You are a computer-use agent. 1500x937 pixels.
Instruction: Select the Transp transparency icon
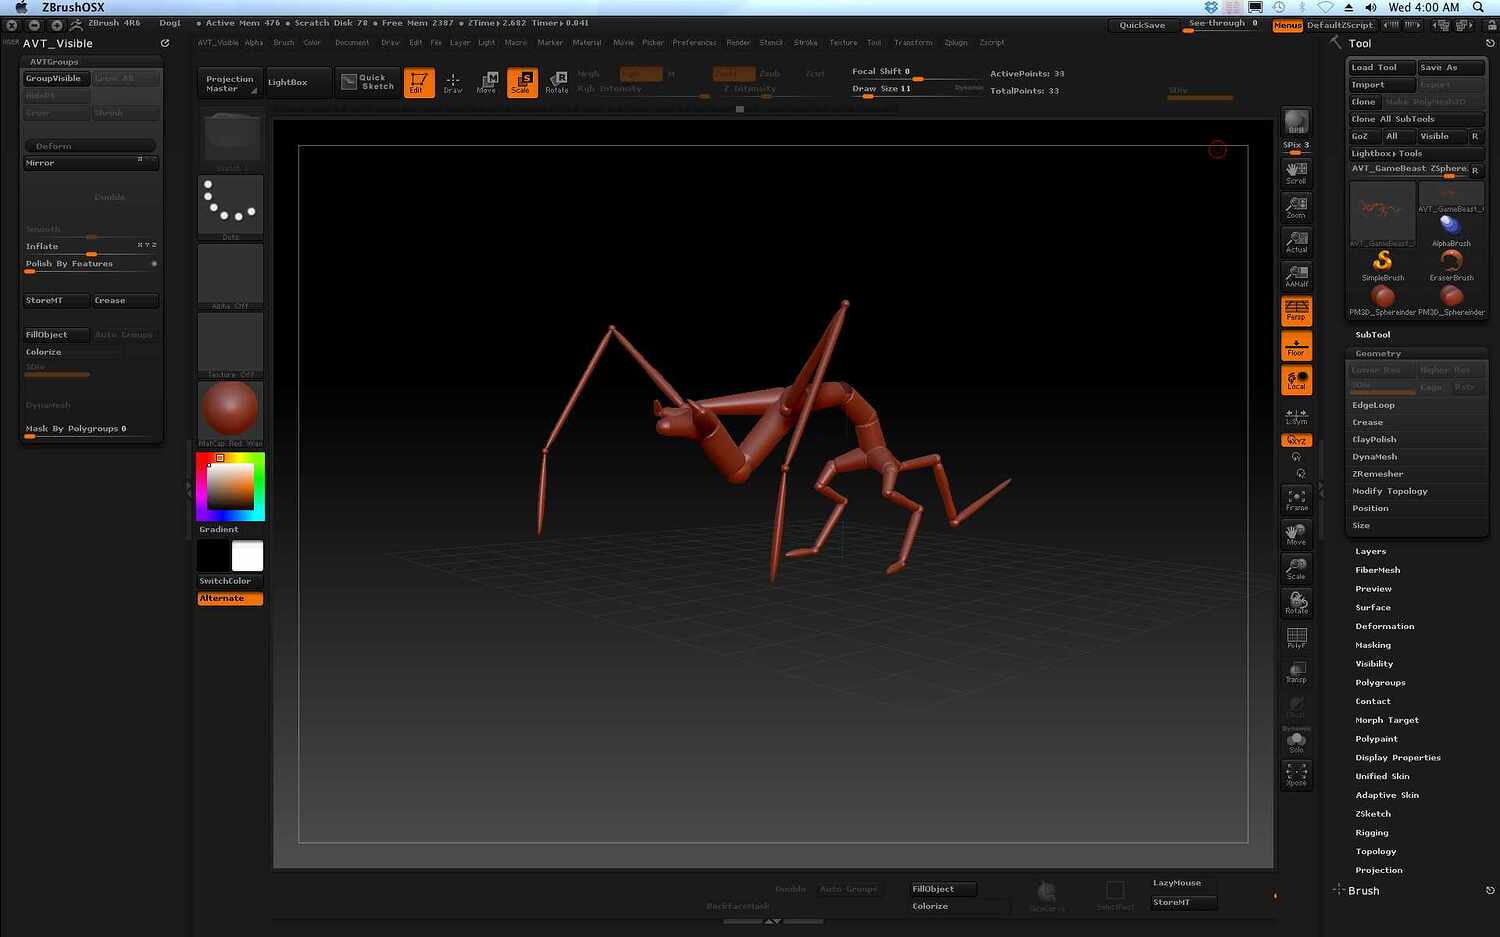tap(1296, 673)
